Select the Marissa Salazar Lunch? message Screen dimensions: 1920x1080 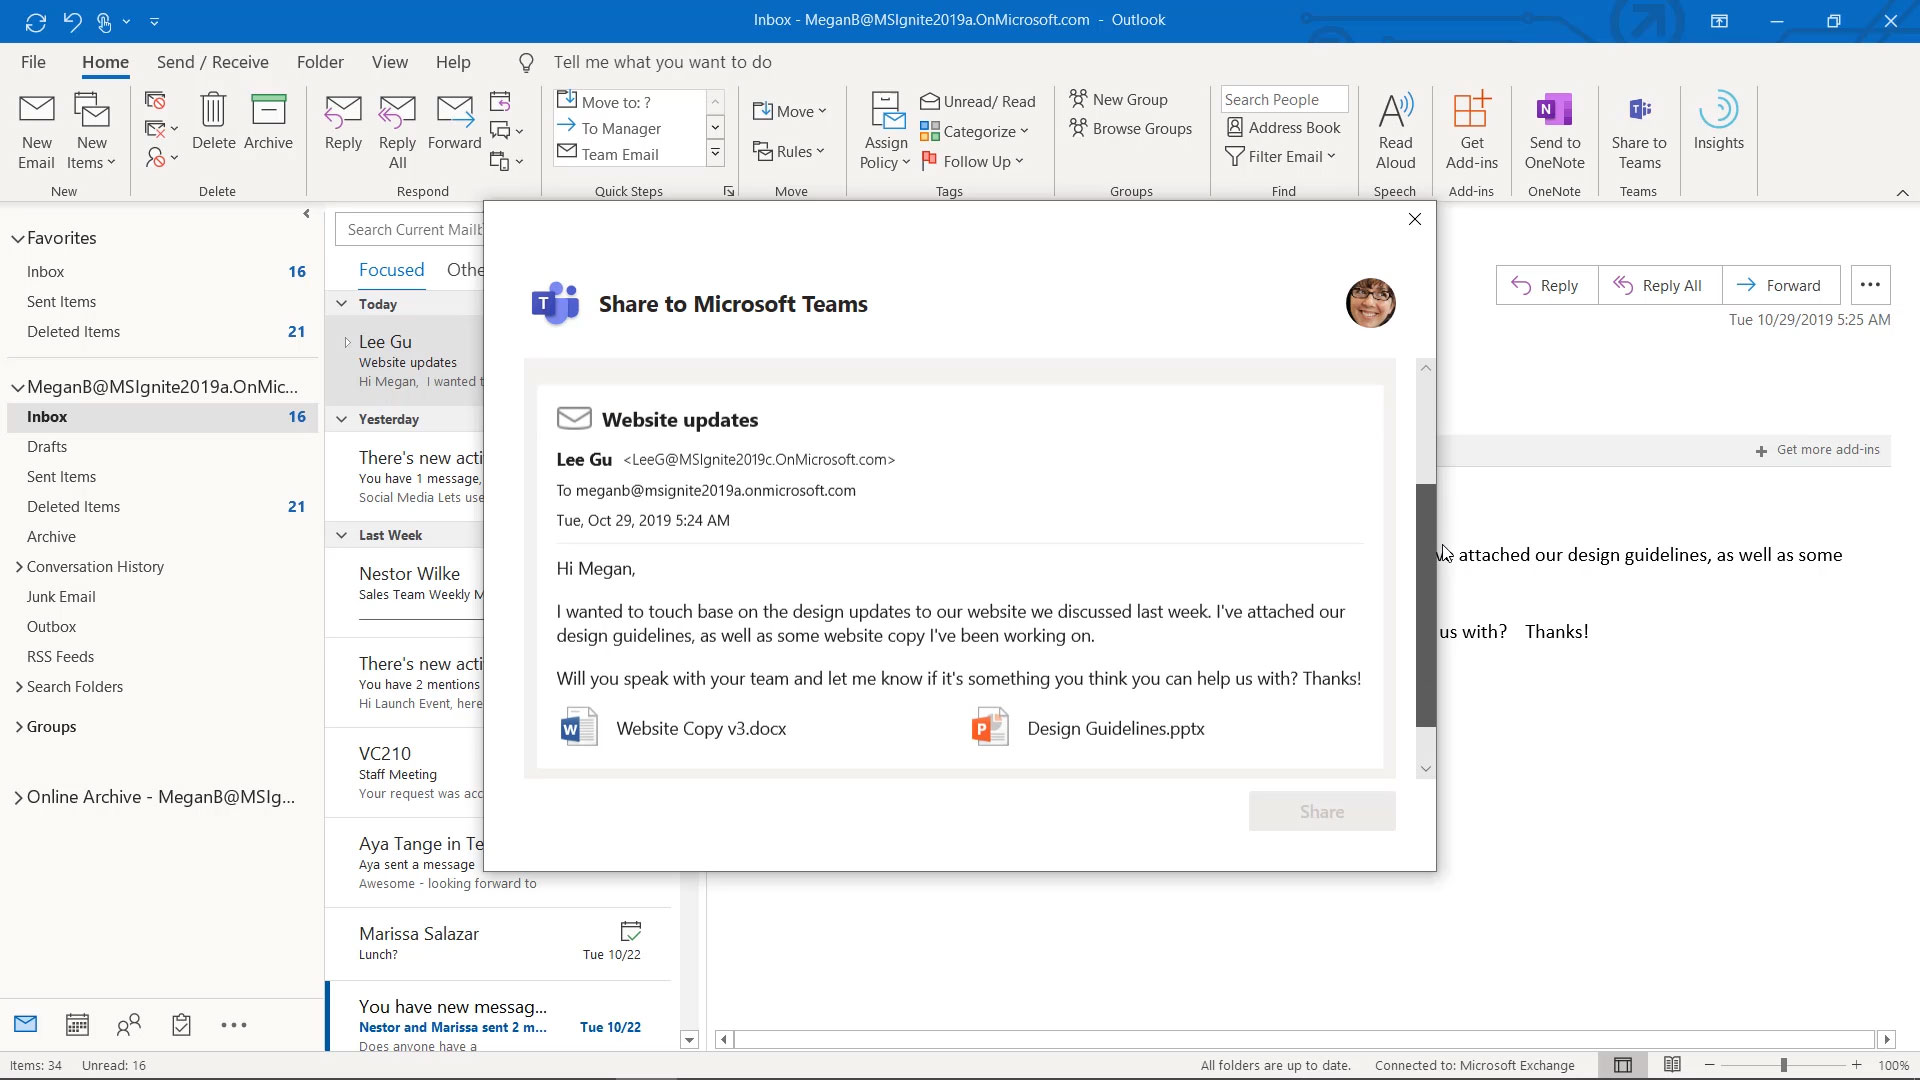[x=500, y=943]
